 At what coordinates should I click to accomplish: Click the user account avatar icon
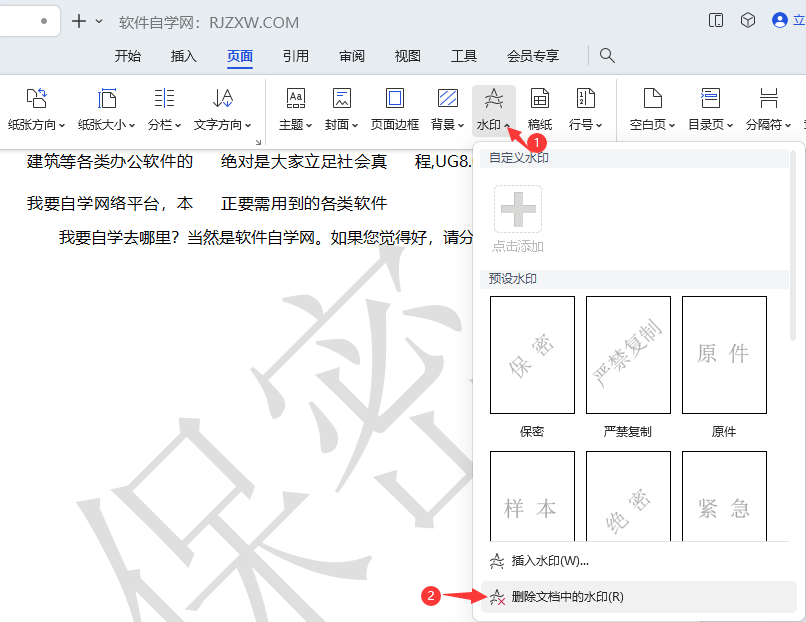[x=780, y=20]
